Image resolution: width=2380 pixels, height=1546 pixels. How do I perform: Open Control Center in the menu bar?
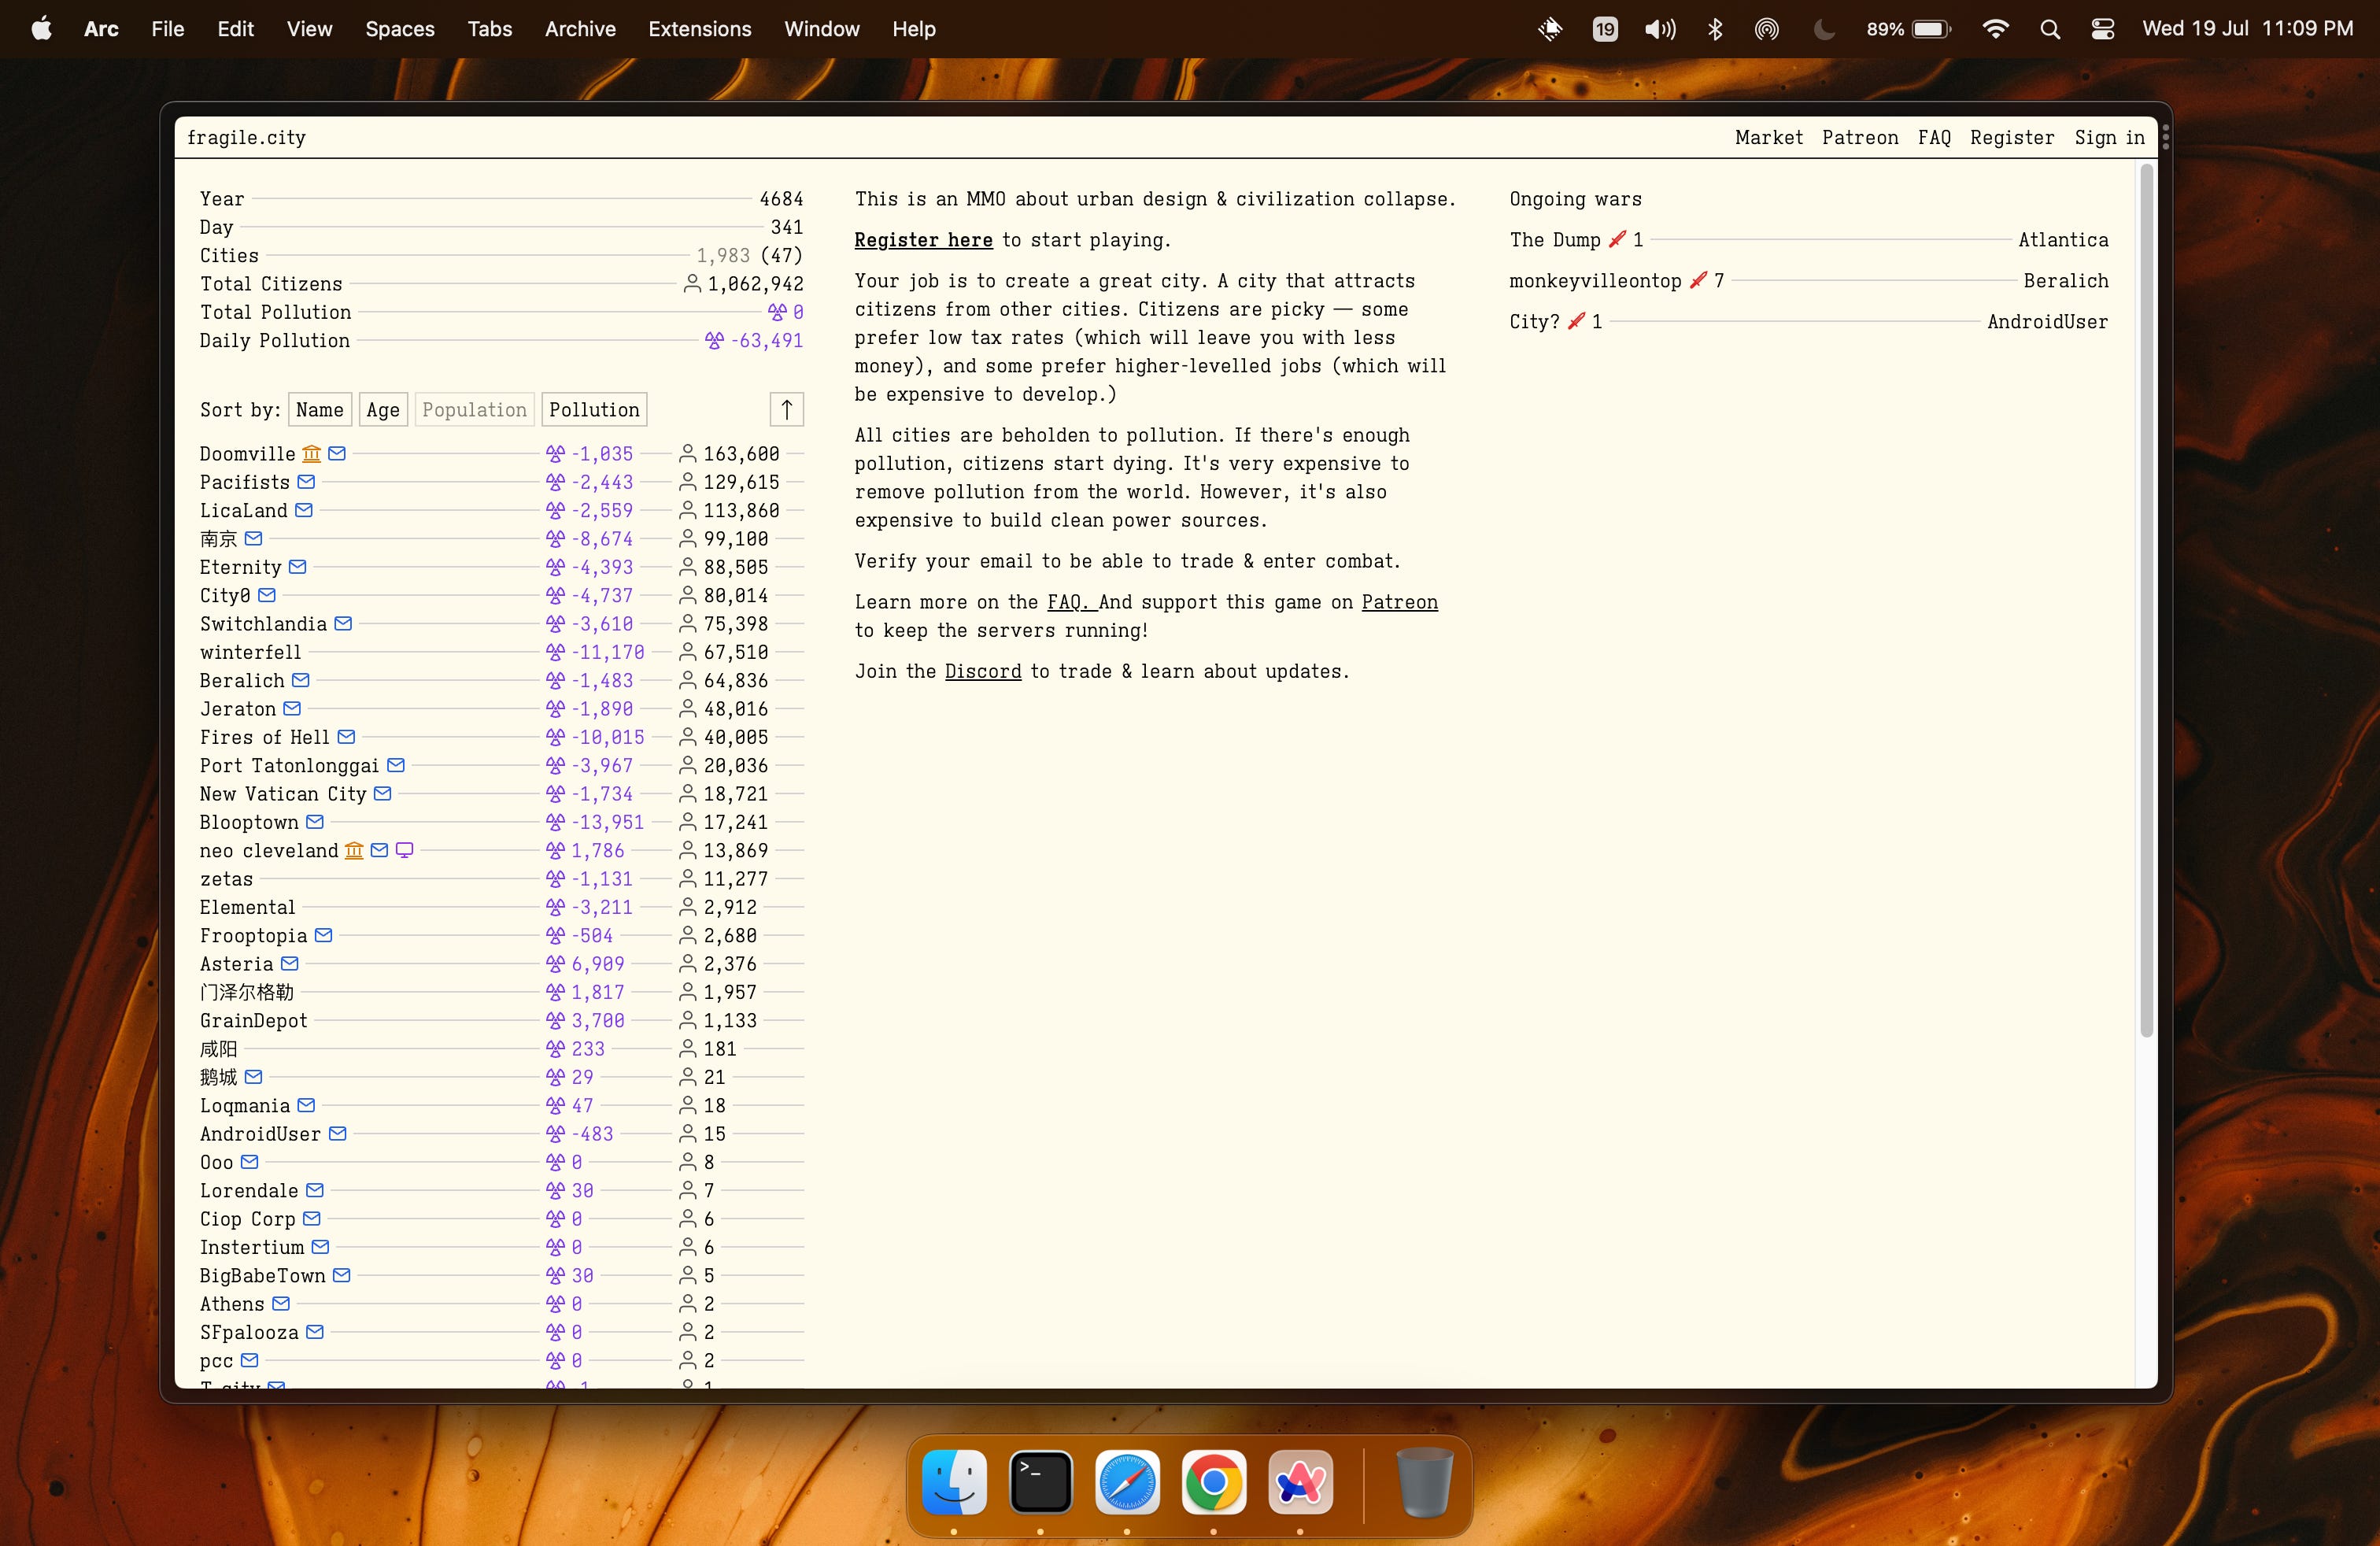point(2102,29)
